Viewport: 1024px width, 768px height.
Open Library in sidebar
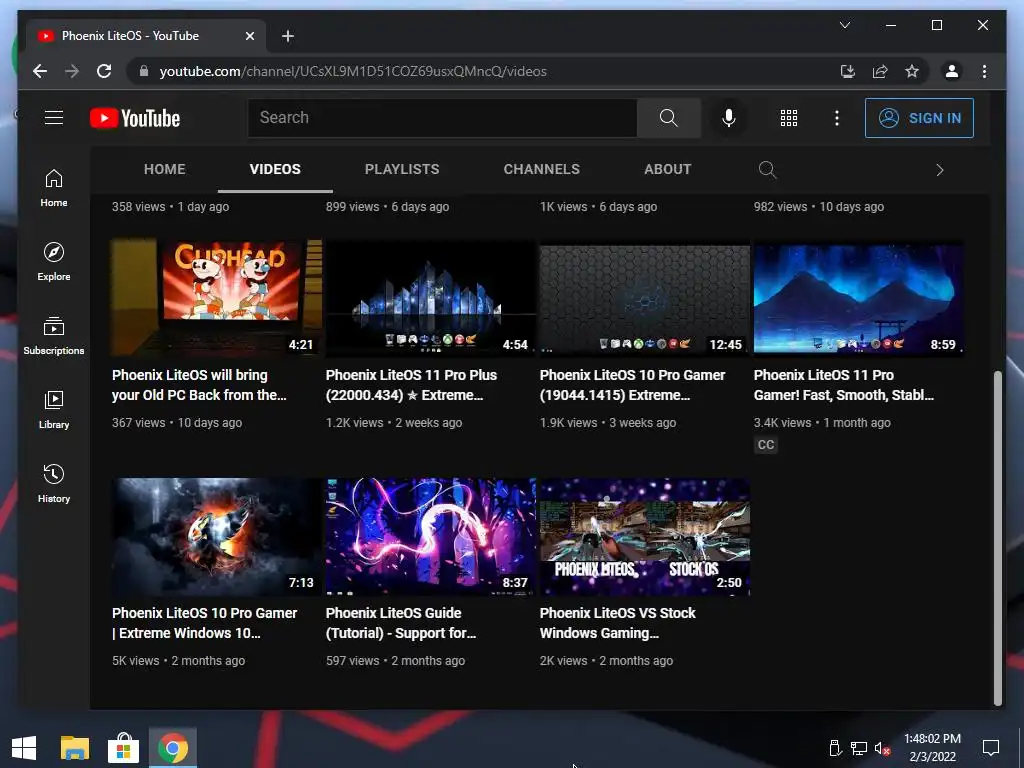tap(54, 409)
